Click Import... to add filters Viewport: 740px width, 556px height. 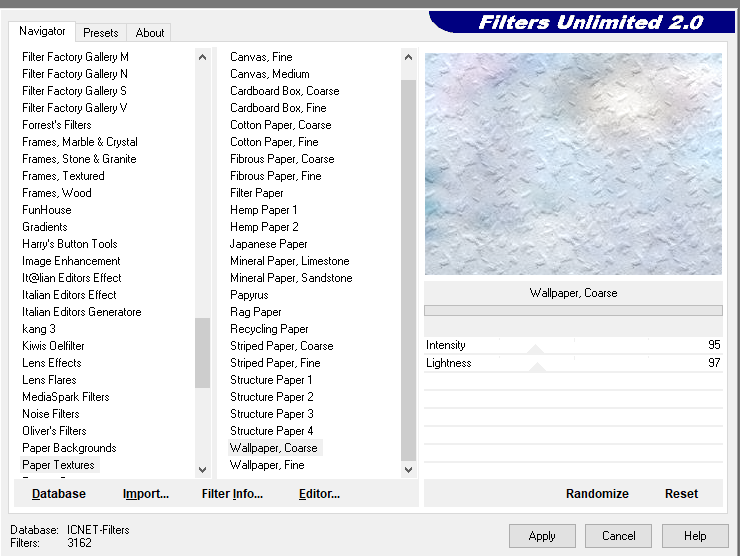[x=145, y=493]
